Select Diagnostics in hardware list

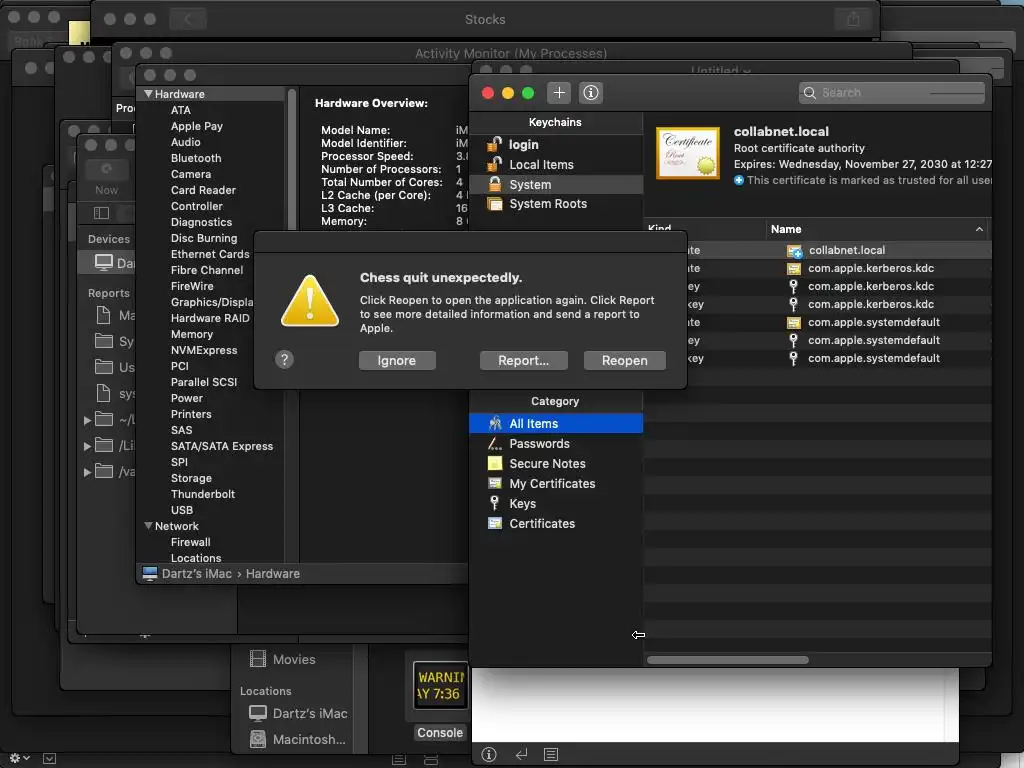[201, 222]
